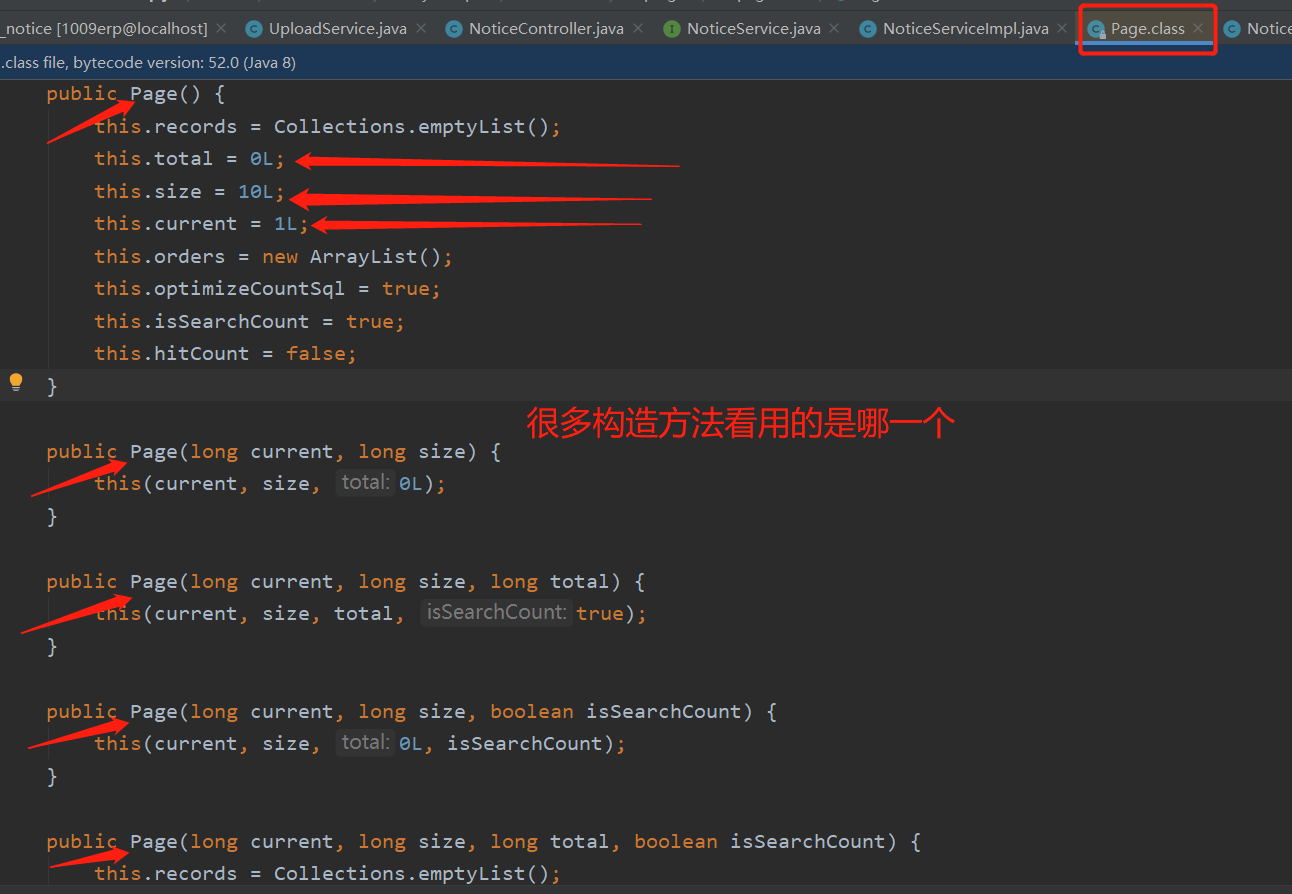The width and height of the screenshot is (1292, 894).
Task: Click the total: inlay hint in two-arg constructor
Action: [x=364, y=483]
